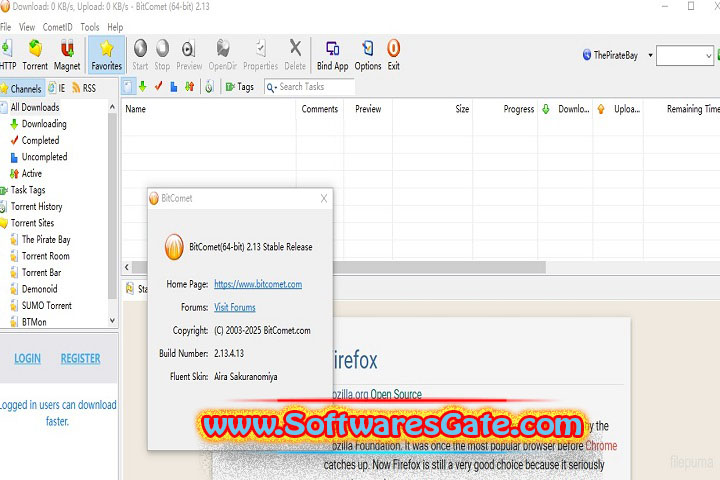
Task: Open the Properties toolbar icon
Action: click(260, 55)
